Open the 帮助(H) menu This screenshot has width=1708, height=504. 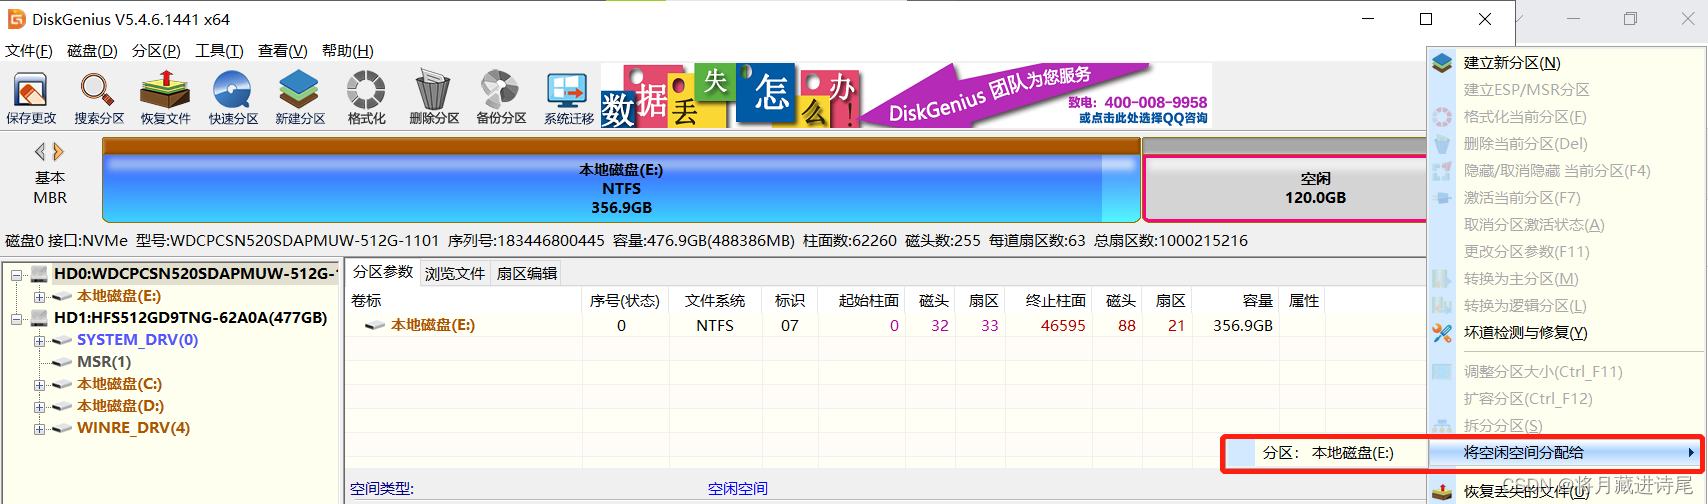coord(348,51)
